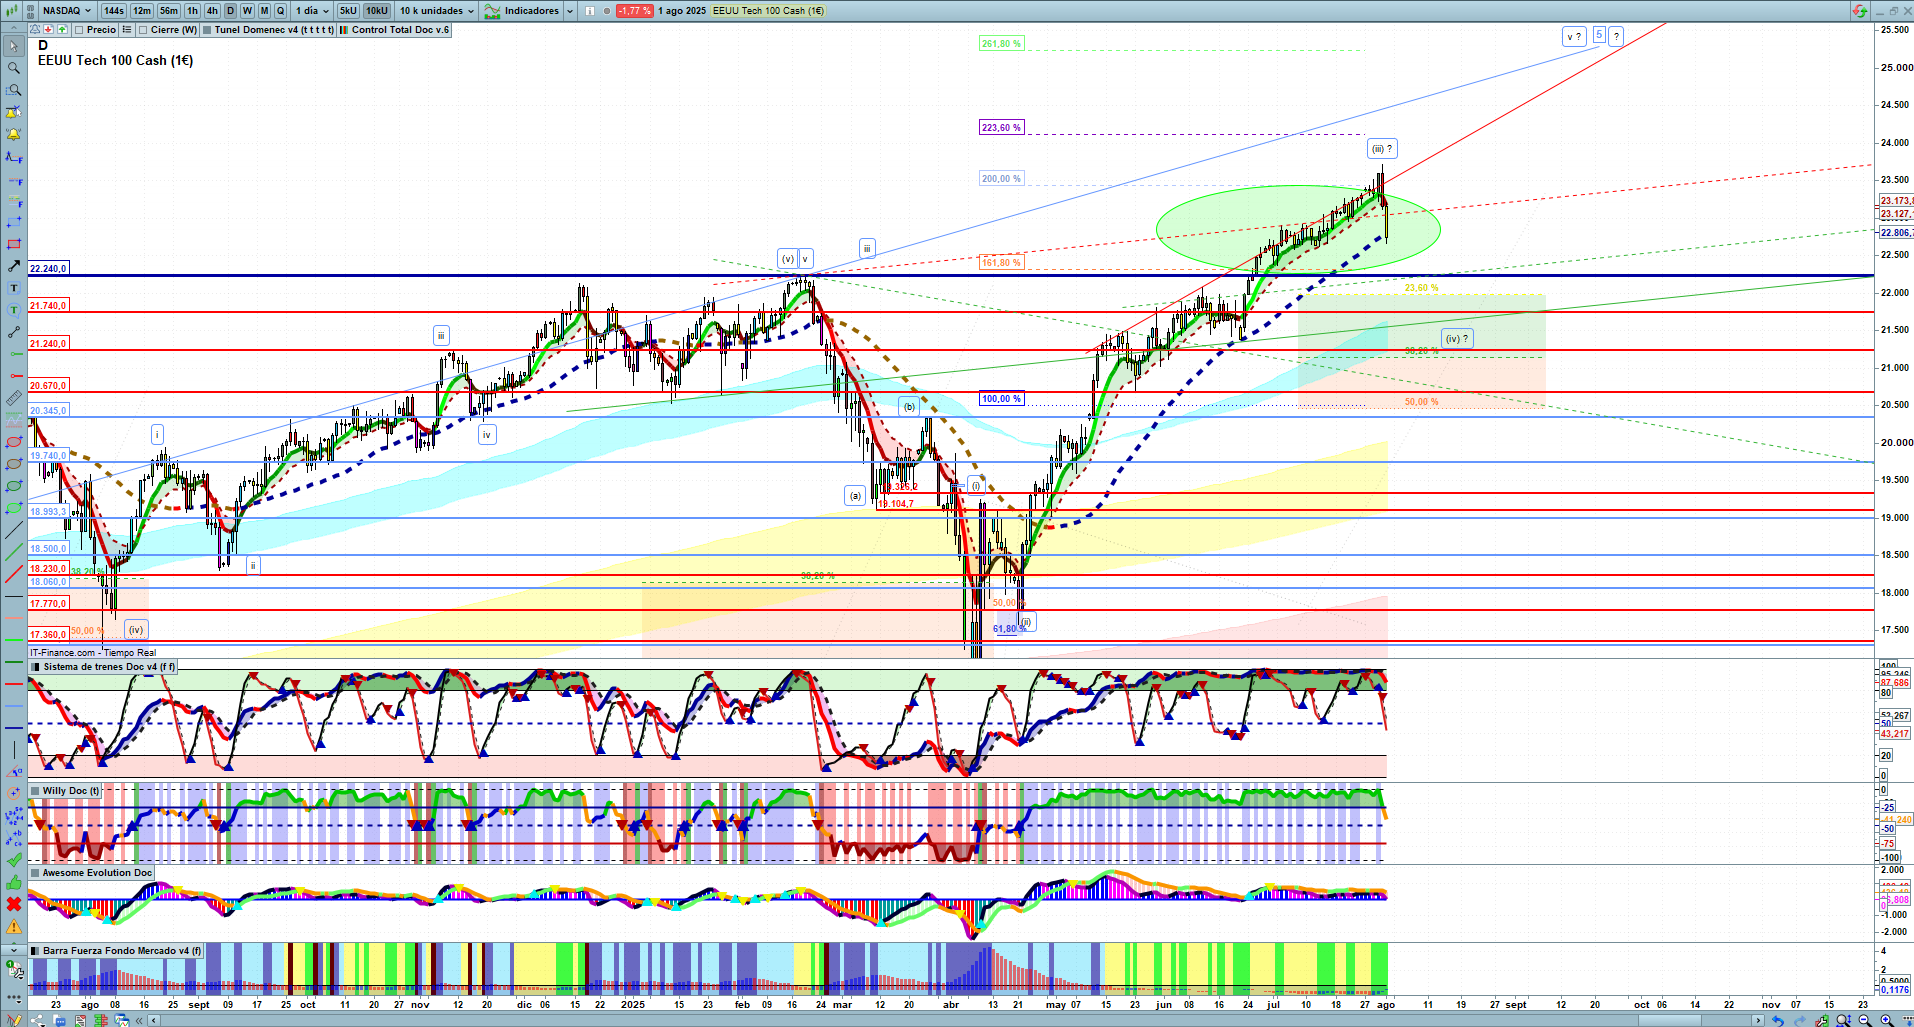Select the angle measurement tool
This screenshot has height=1027, width=1914.
coord(14,772)
